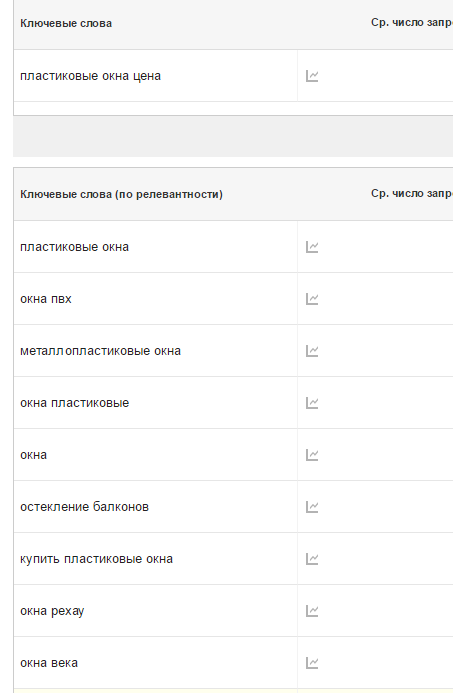Click chart icon beside окна пластиковые
This screenshot has height=693, width=453.
(x=312, y=403)
